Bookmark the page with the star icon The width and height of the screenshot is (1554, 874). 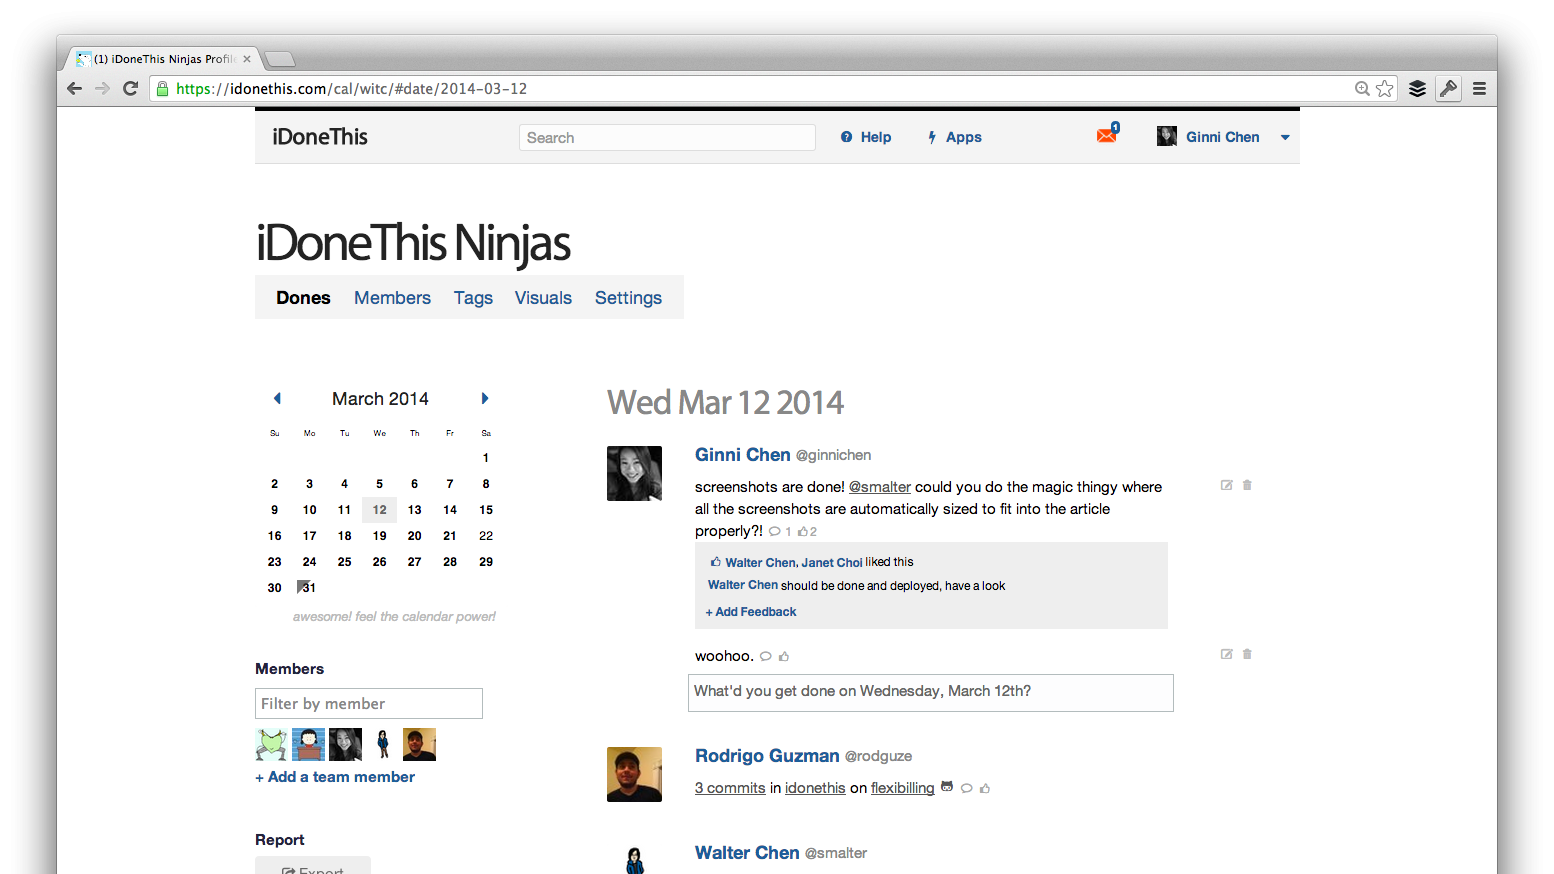point(1385,89)
